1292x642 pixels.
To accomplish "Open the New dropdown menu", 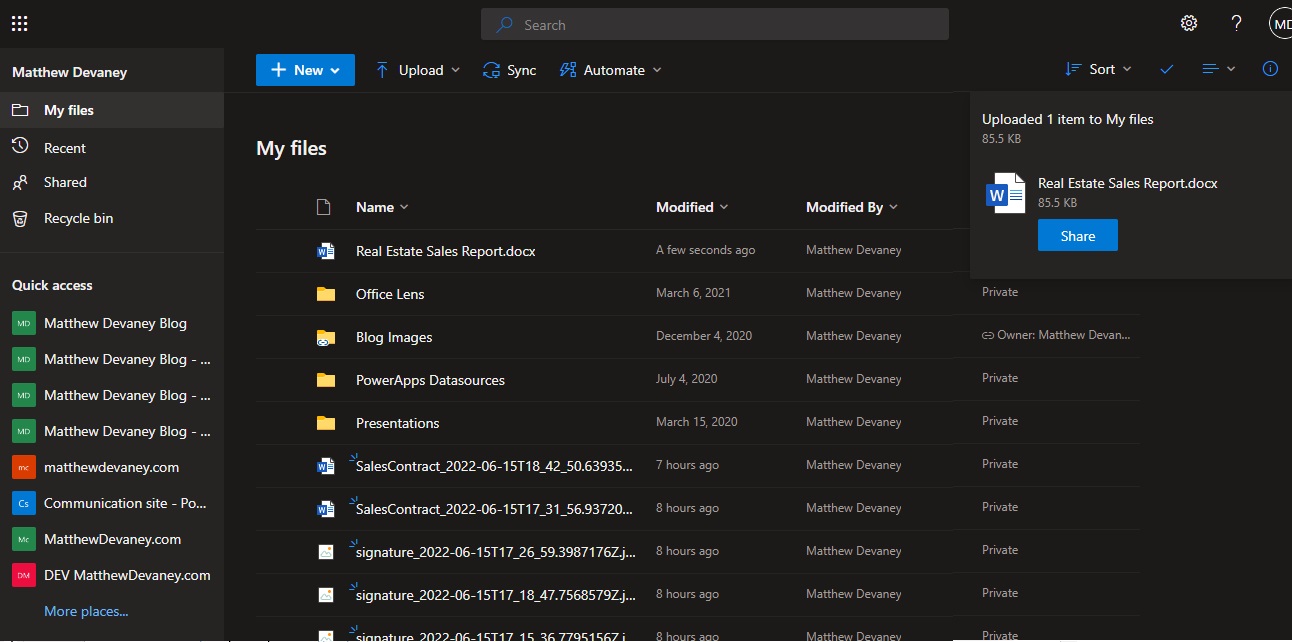I will click(x=305, y=70).
